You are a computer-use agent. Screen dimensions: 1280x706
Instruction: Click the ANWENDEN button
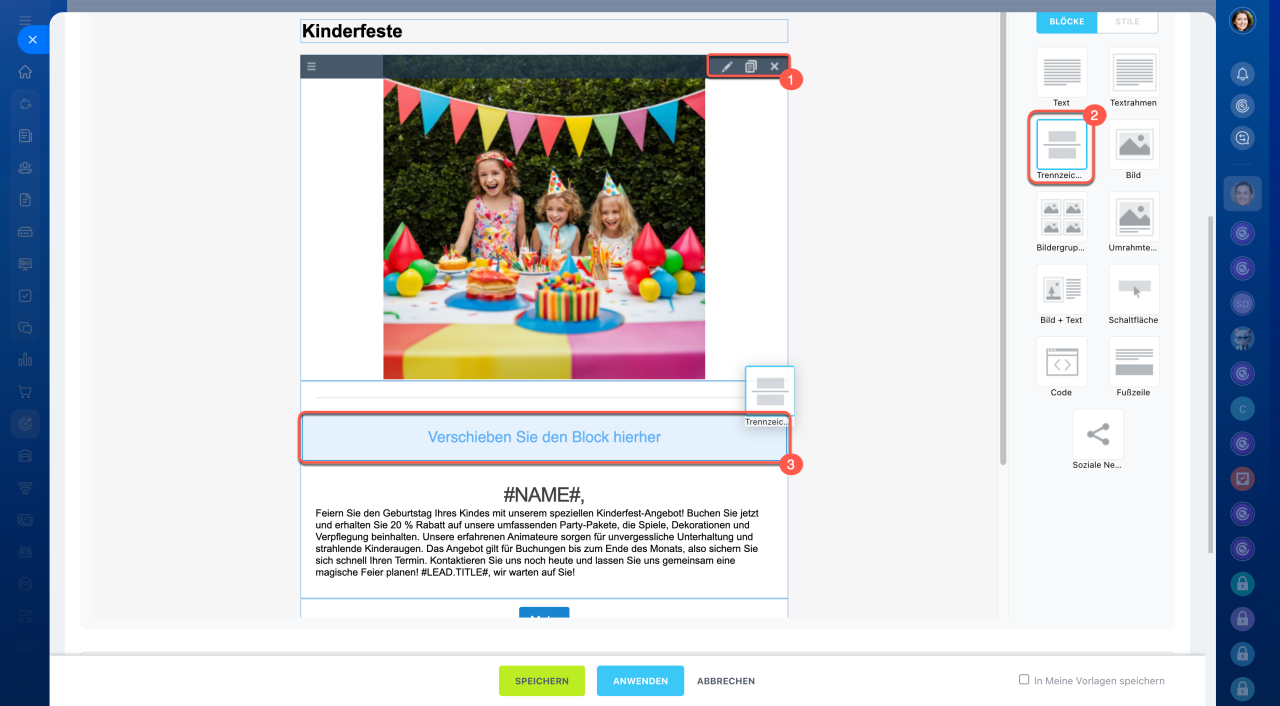pos(640,681)
